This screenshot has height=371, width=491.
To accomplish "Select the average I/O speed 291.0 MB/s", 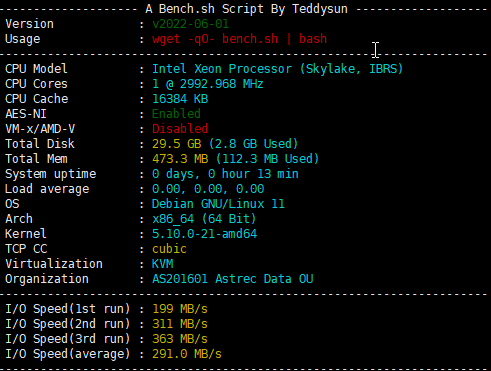I will tap(187, 354).
